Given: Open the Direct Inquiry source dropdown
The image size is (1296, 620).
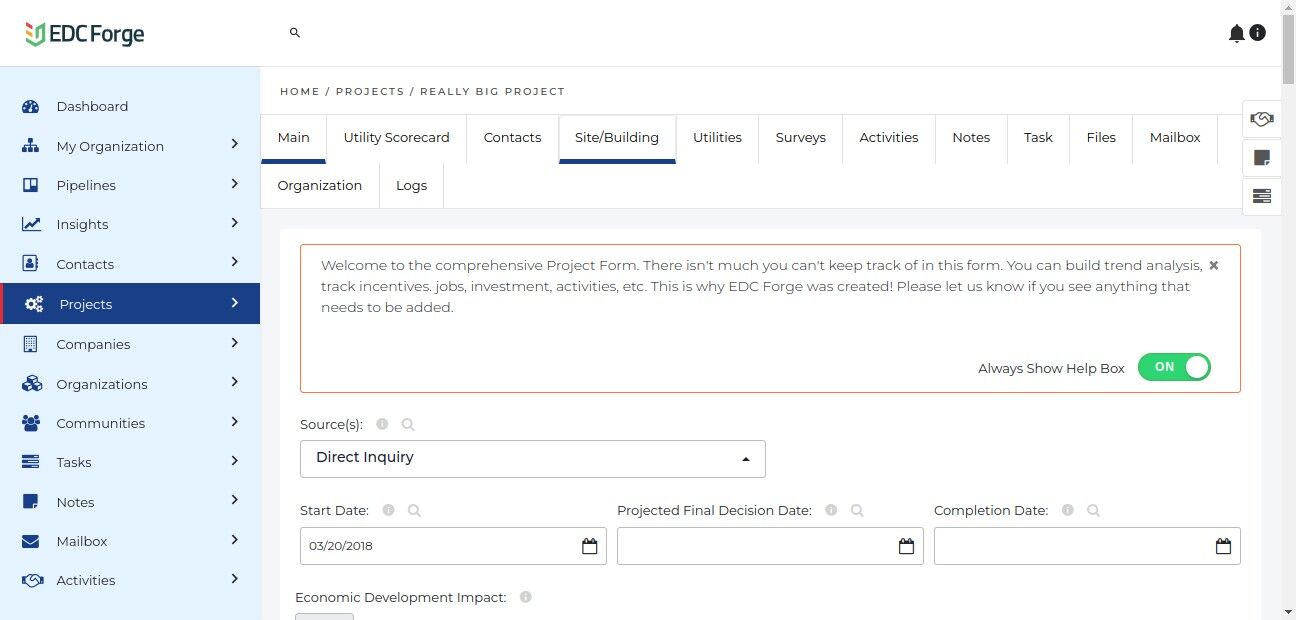Looking at the screenshot, I should (x=532, y=458).
